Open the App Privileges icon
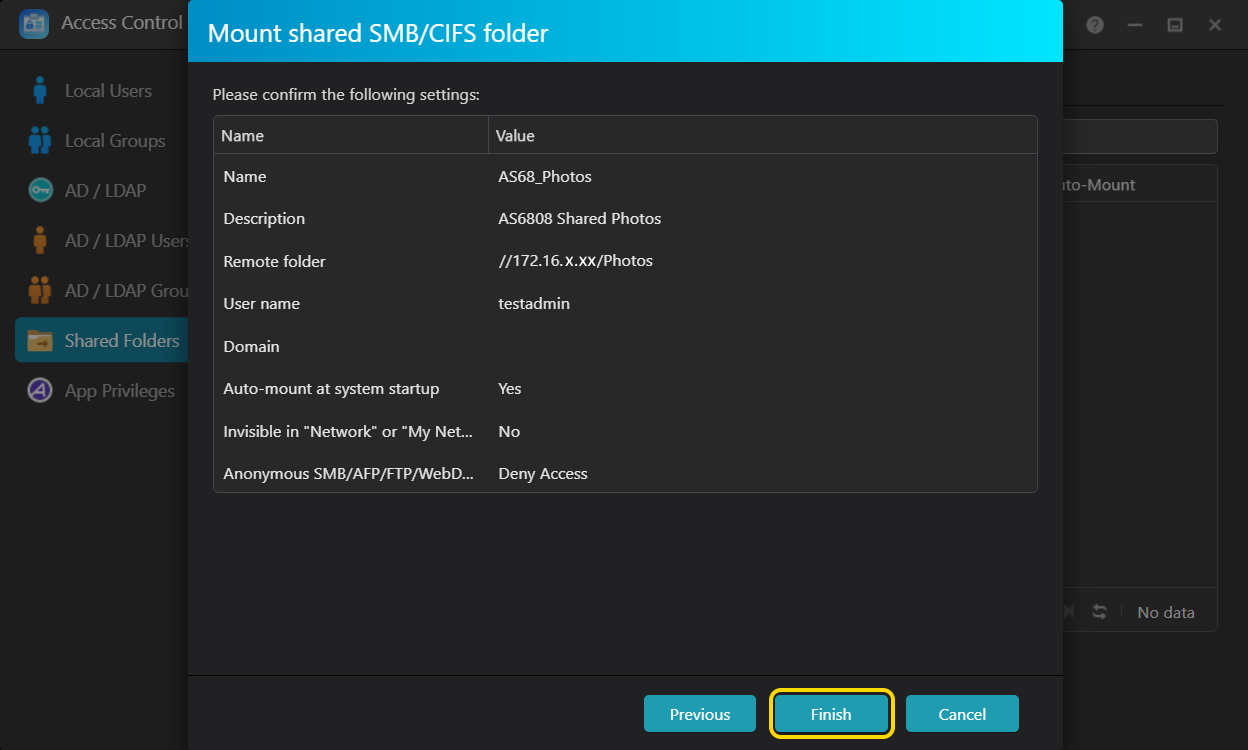The image size is (1248, 750). [x=40, y=391]
